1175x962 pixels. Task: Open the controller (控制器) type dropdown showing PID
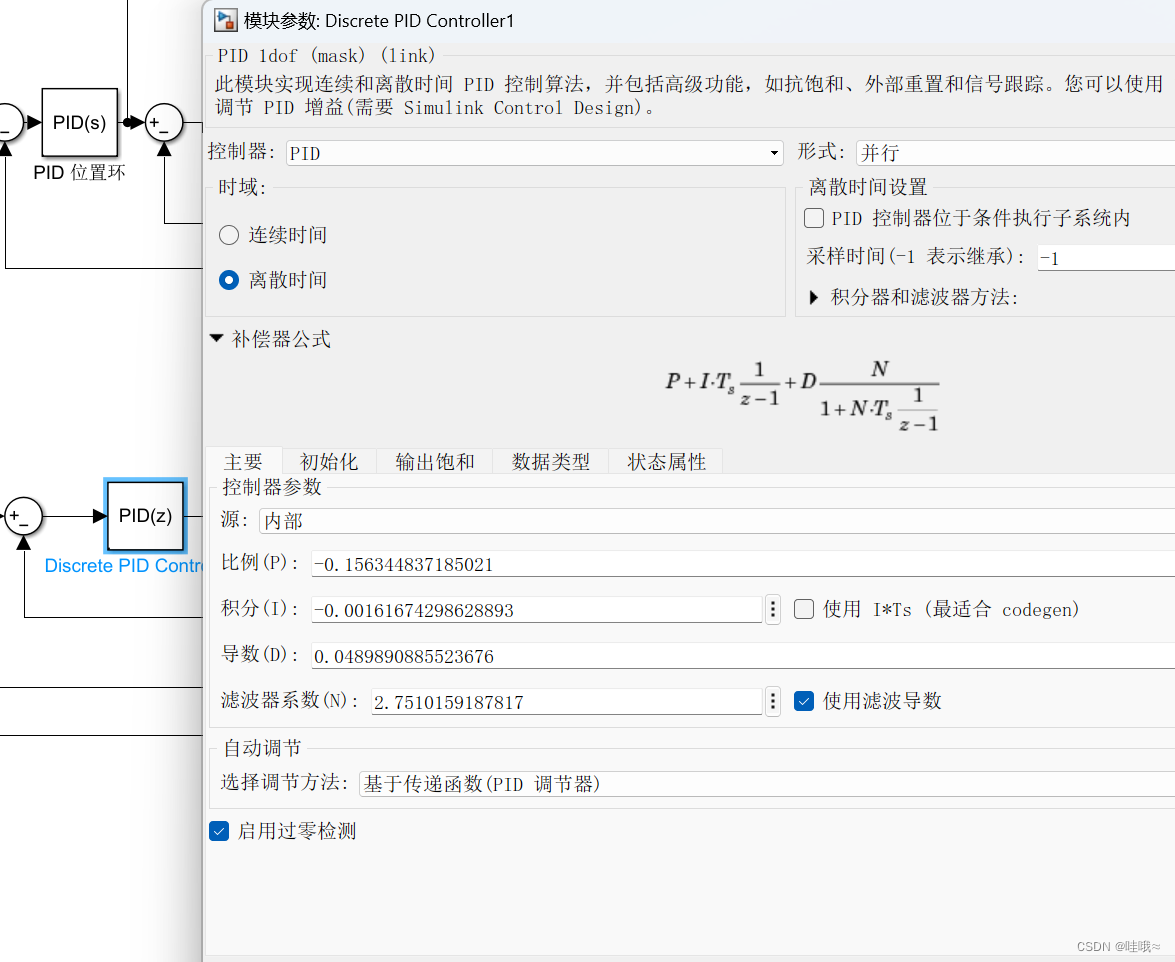tap(535, 153)
